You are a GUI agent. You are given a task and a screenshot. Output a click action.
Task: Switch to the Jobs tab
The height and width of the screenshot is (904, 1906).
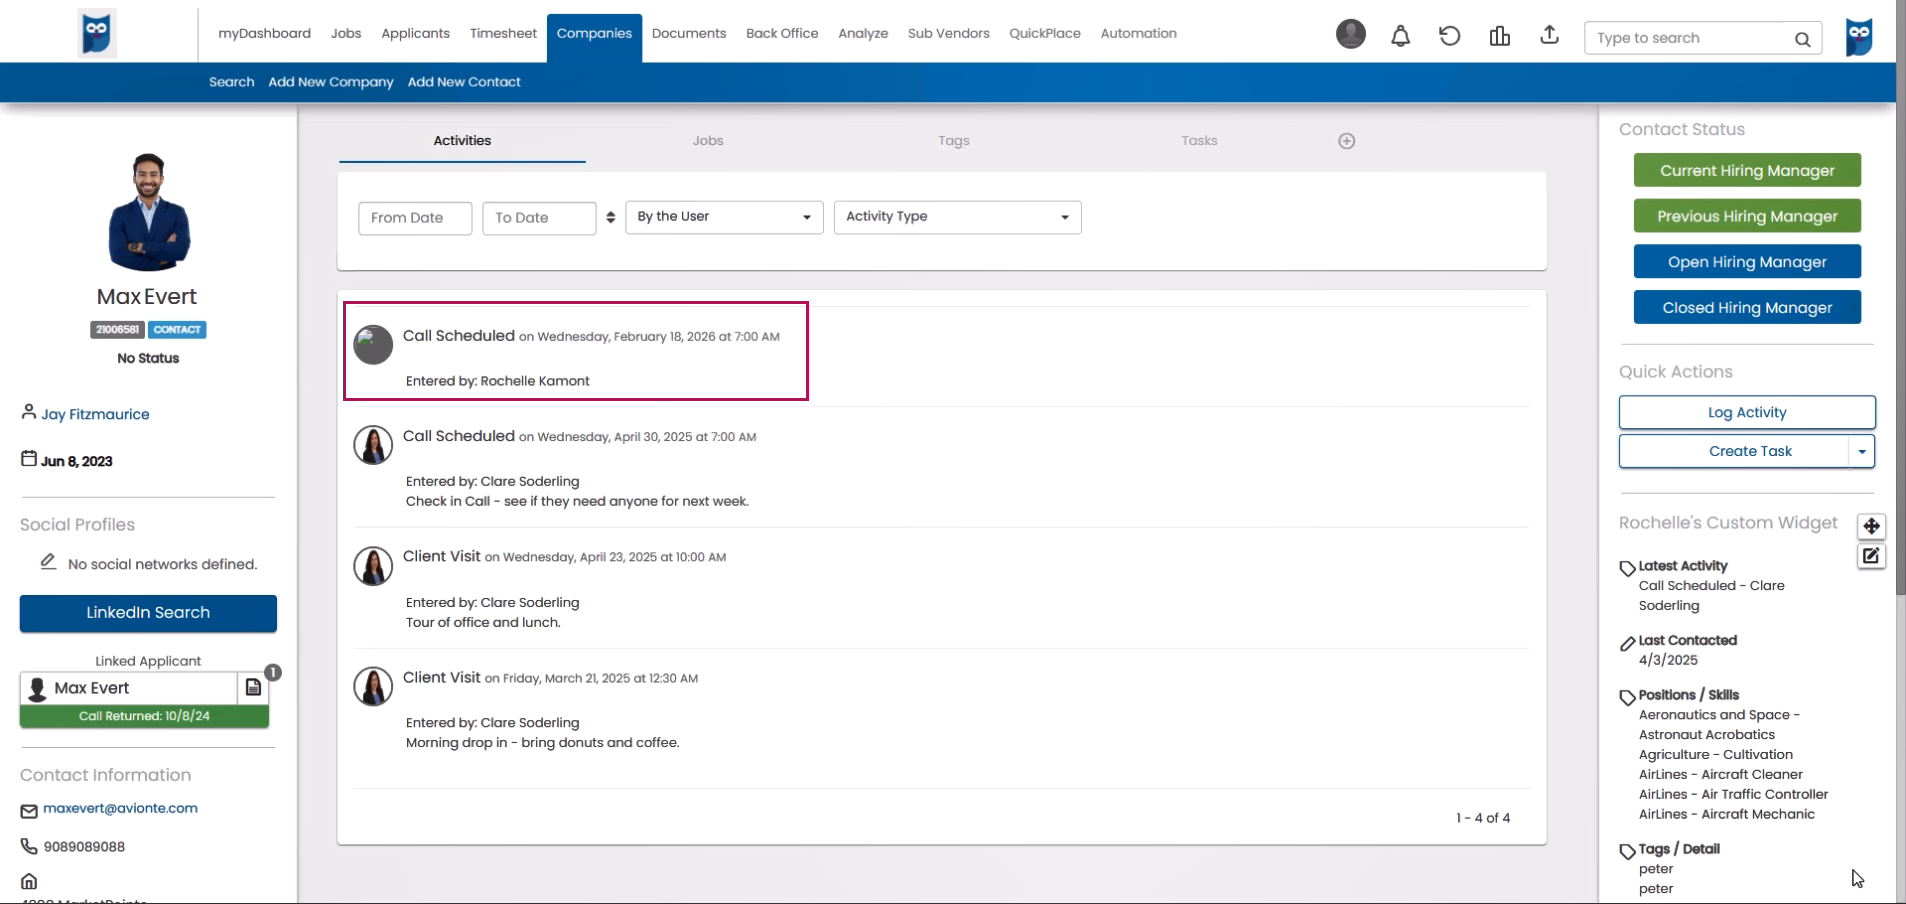708,141
